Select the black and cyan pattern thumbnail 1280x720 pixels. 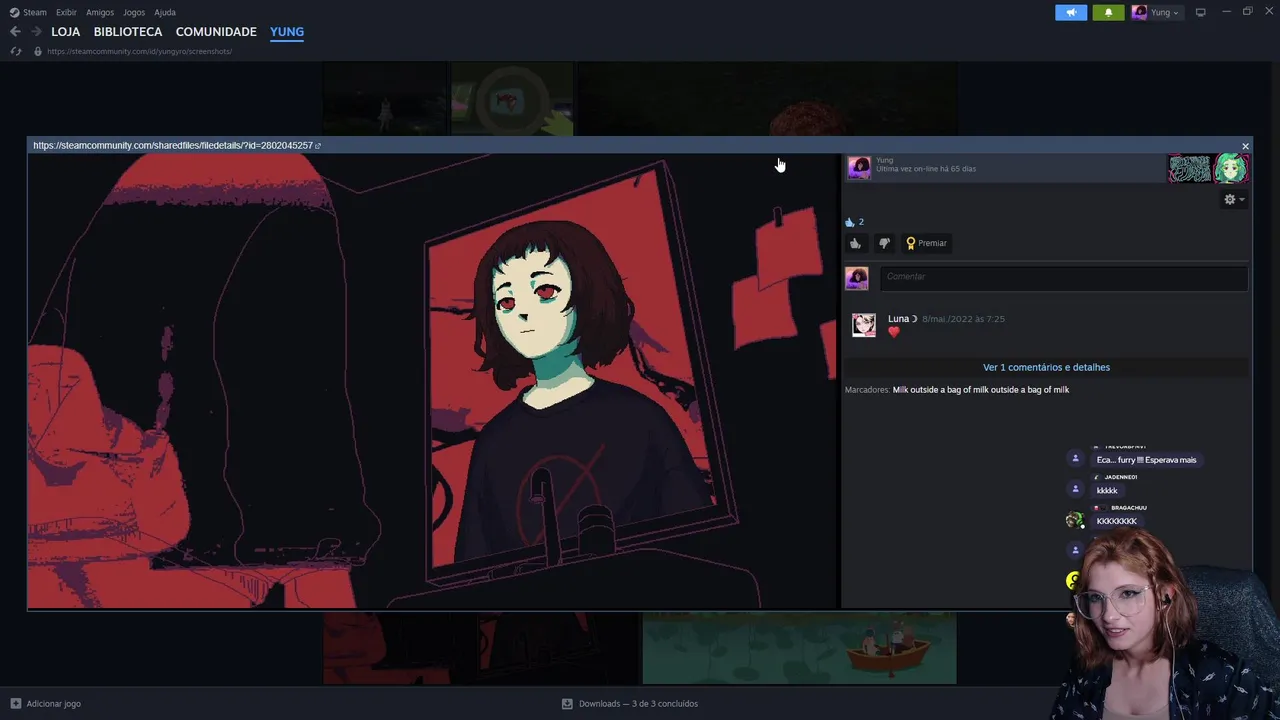coord(1189,168)
